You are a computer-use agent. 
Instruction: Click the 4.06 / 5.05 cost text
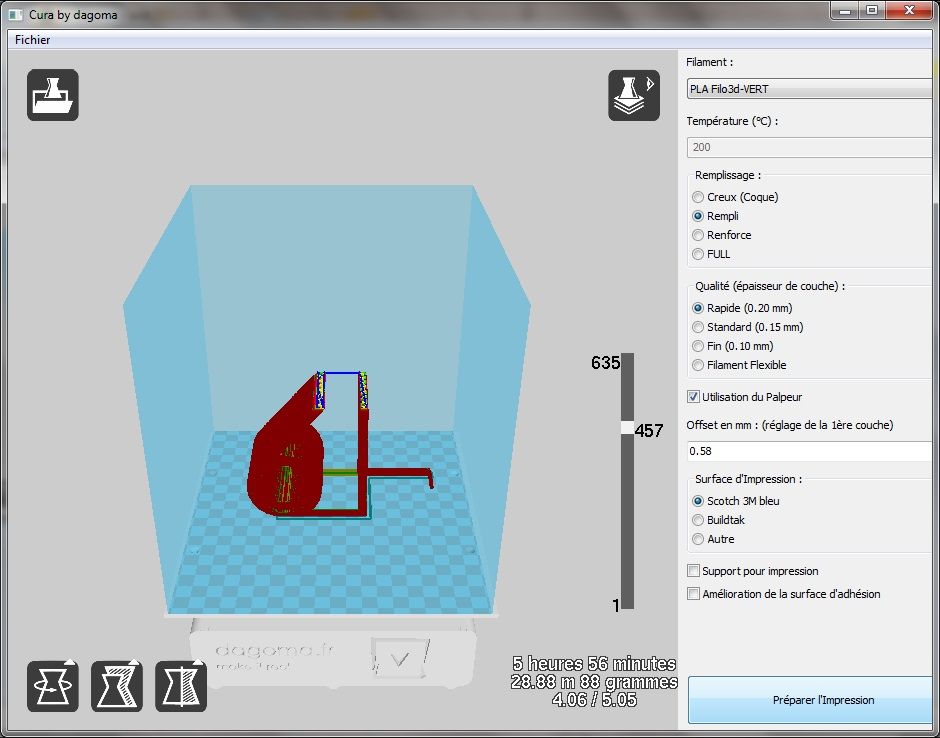click(x=594, y=700)
